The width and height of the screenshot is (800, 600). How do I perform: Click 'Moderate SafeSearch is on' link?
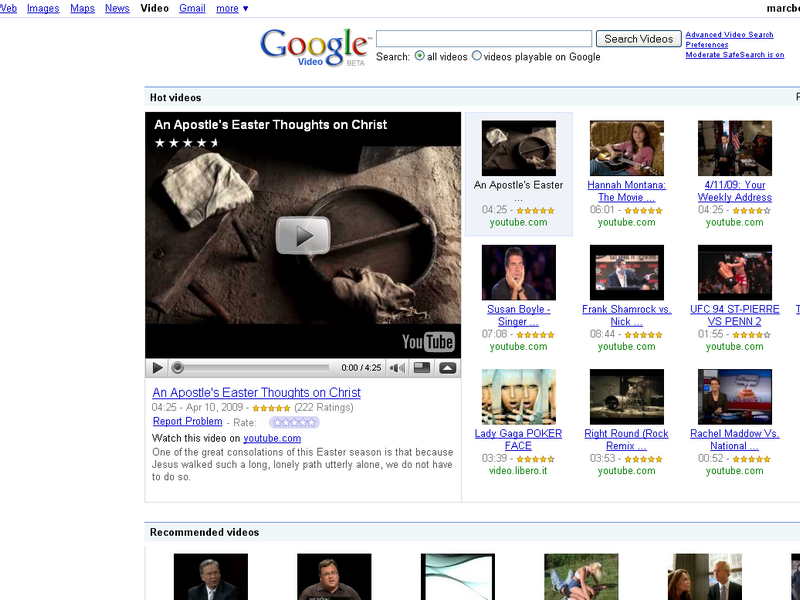(x=735, y=55)
